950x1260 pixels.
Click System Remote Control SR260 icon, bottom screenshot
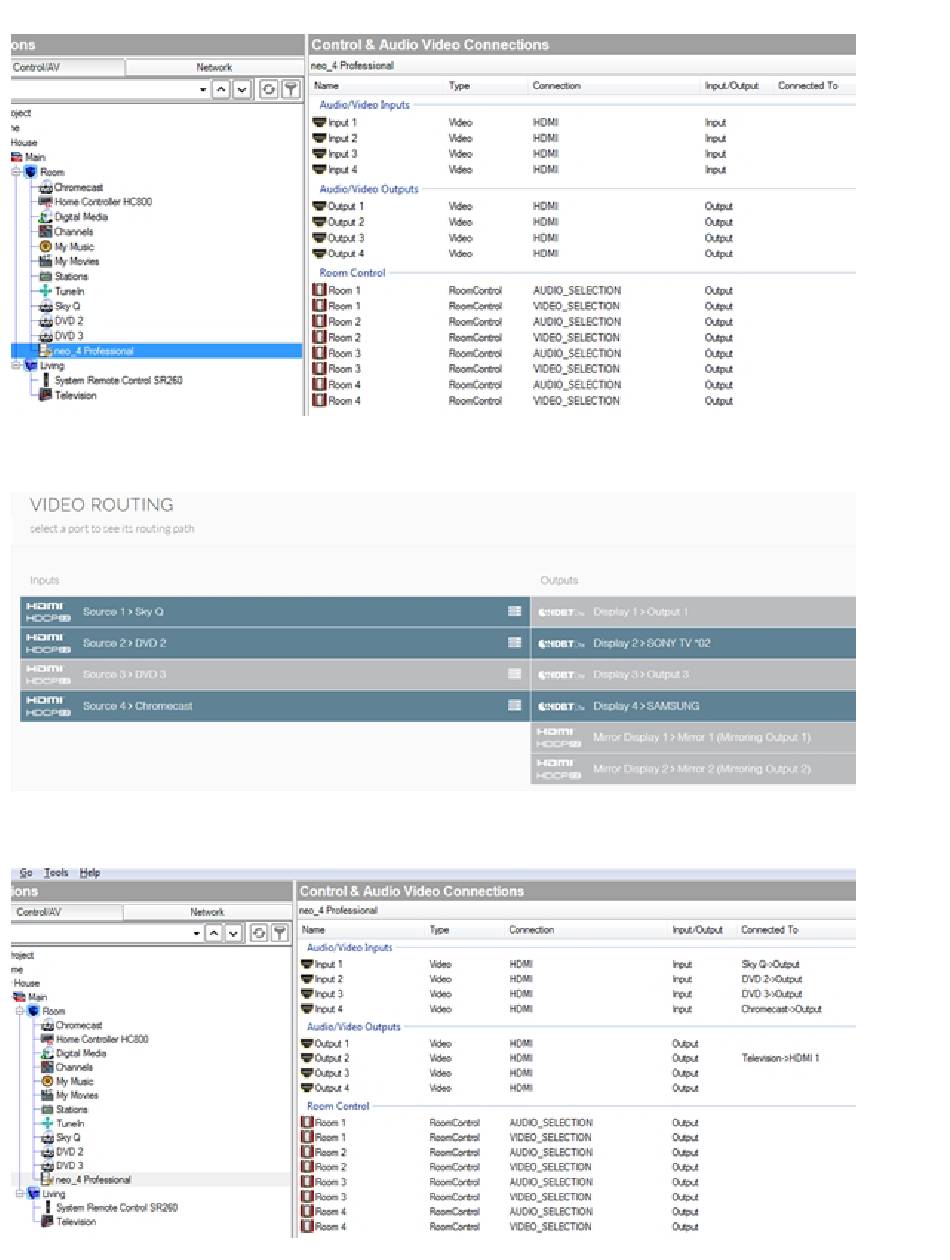(x=47, y=1208)
